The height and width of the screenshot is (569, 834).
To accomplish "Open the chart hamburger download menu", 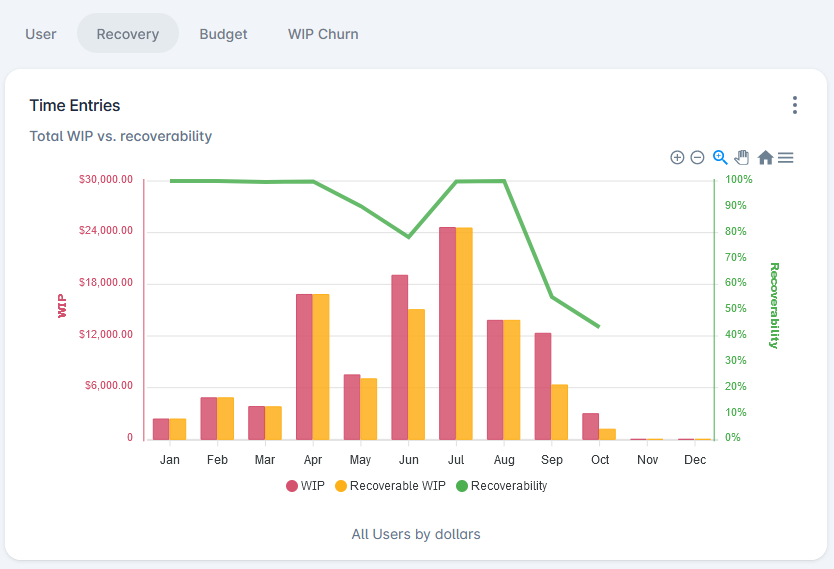I will coord(786,157).
